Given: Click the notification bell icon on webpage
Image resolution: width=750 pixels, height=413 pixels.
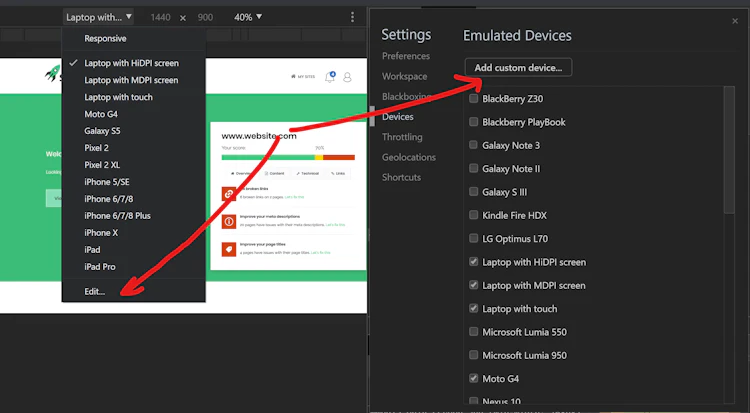Looking at the screenshot, I should 330,77.
